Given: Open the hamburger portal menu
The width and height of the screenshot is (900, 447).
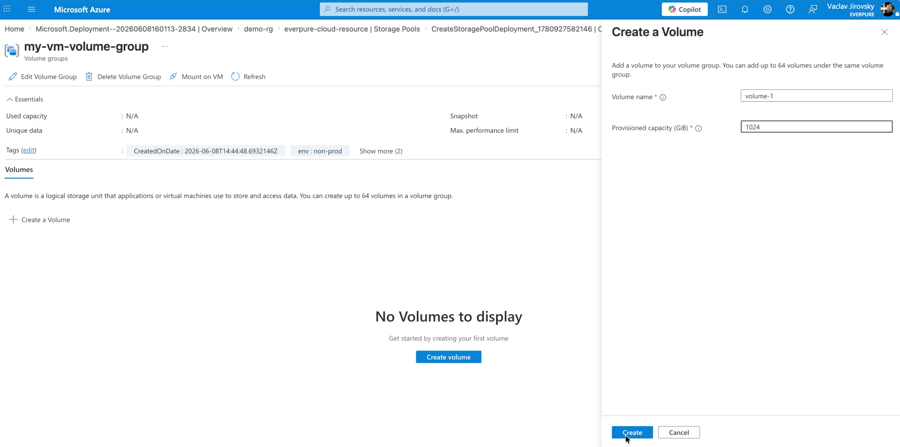Looking at the screenshot, I should coord(32,9).
